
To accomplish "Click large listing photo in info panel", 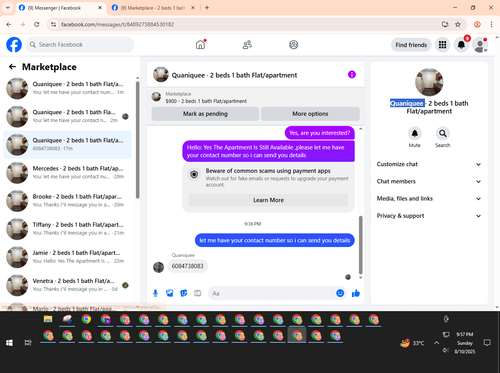I will coord(429,82).
